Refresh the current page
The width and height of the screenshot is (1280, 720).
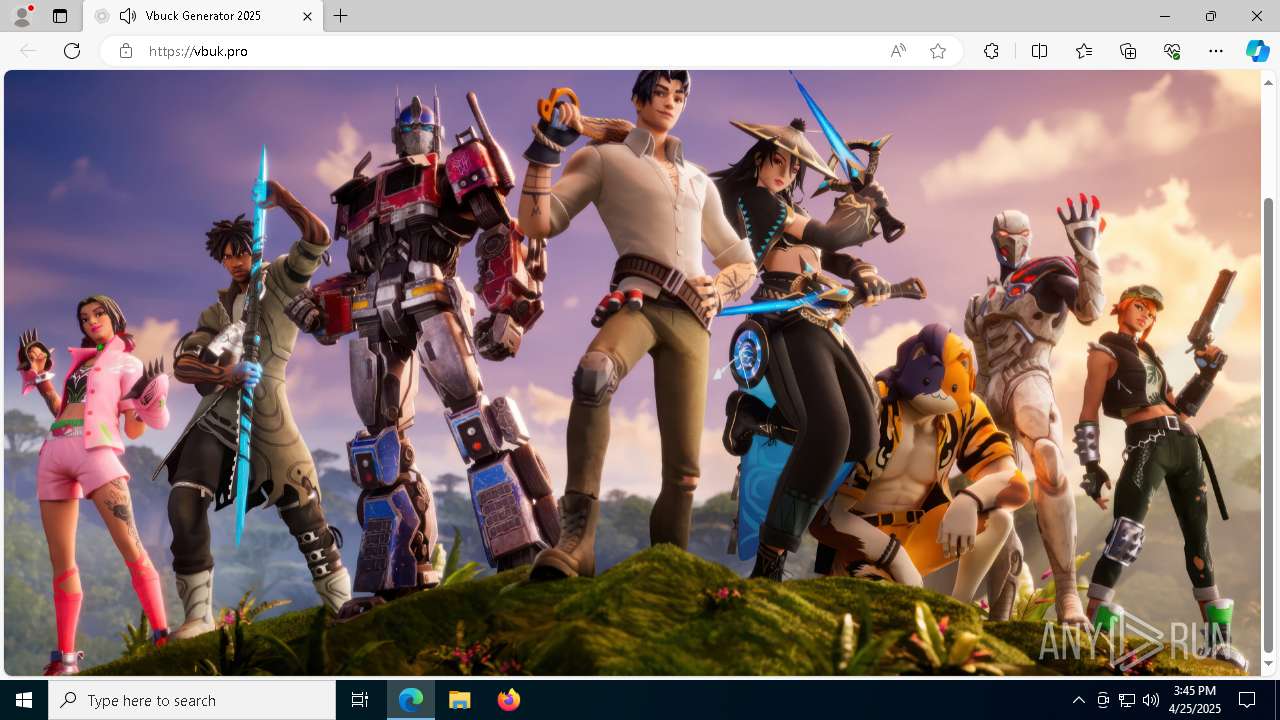[x=72, y=51]
